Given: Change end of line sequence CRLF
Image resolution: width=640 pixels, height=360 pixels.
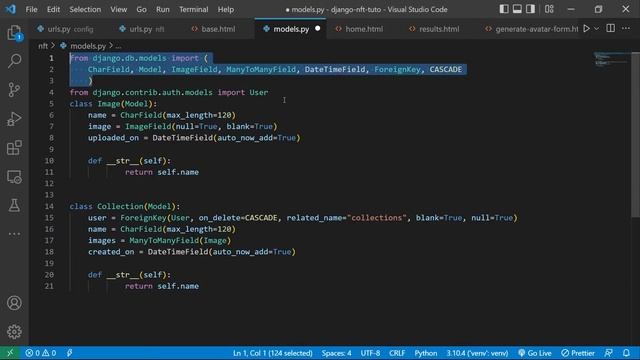Looking at the screenshot, I should 397,353.
